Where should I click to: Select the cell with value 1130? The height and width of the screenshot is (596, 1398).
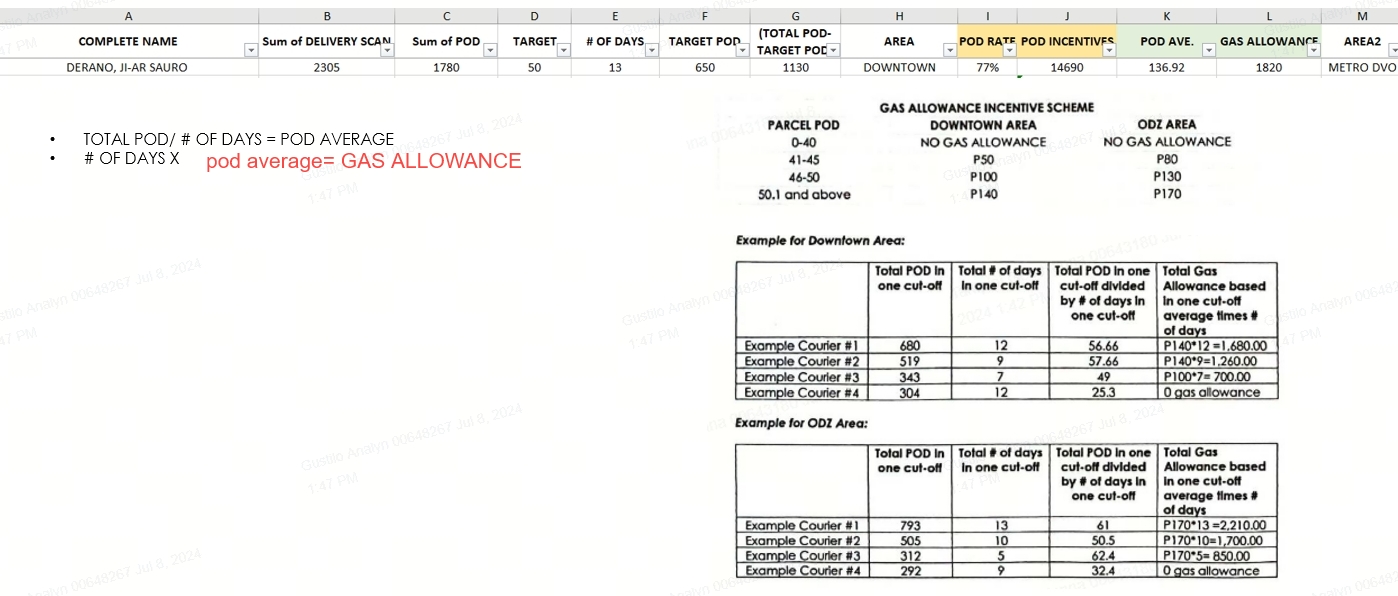coord(796,67)
